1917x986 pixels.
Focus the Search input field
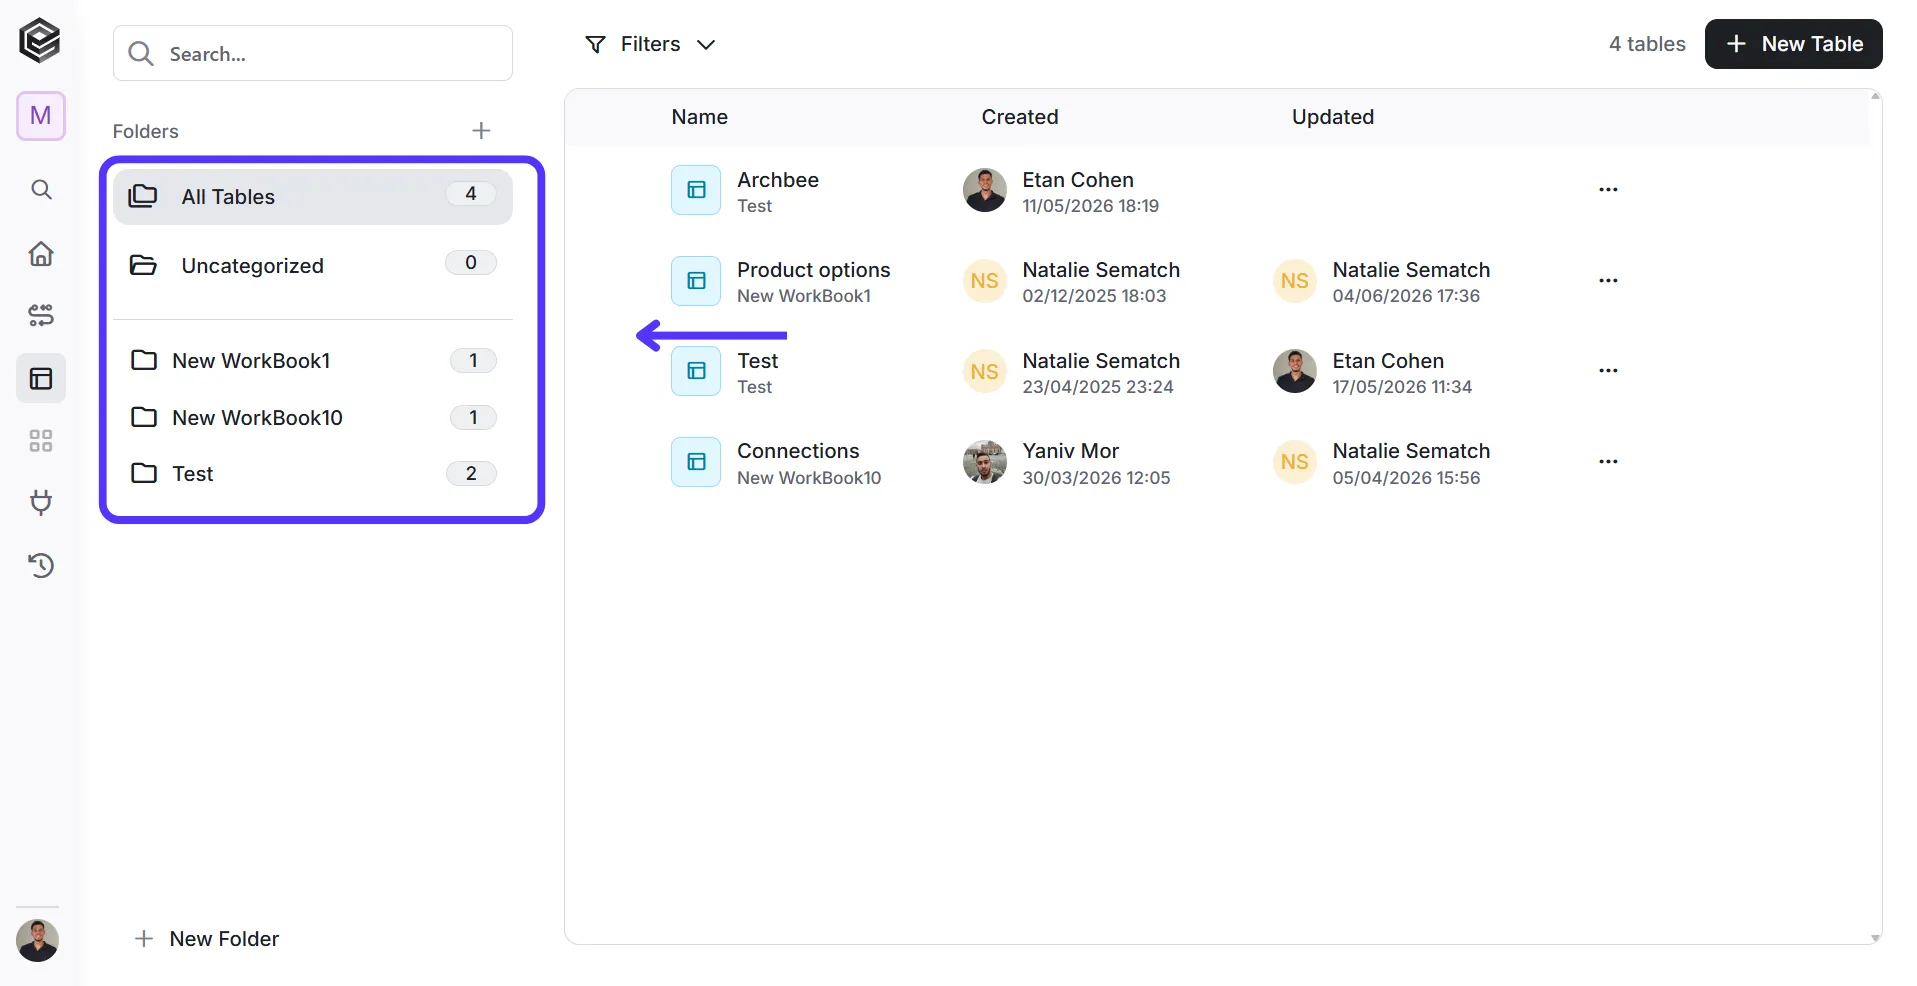[x=313, y=54]
